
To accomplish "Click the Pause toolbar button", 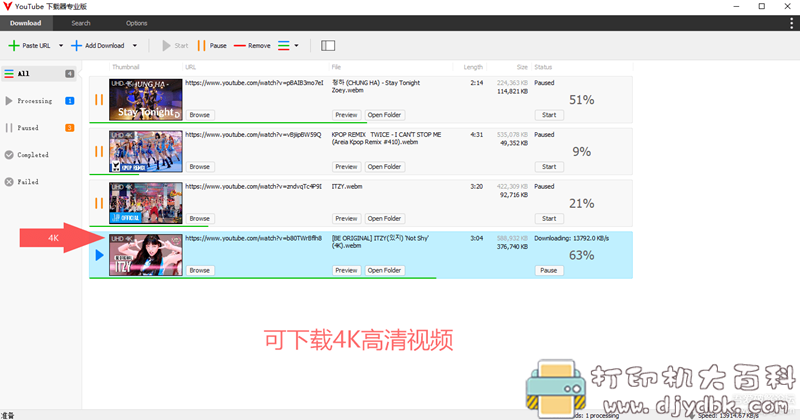I will (x=212, y=45).
